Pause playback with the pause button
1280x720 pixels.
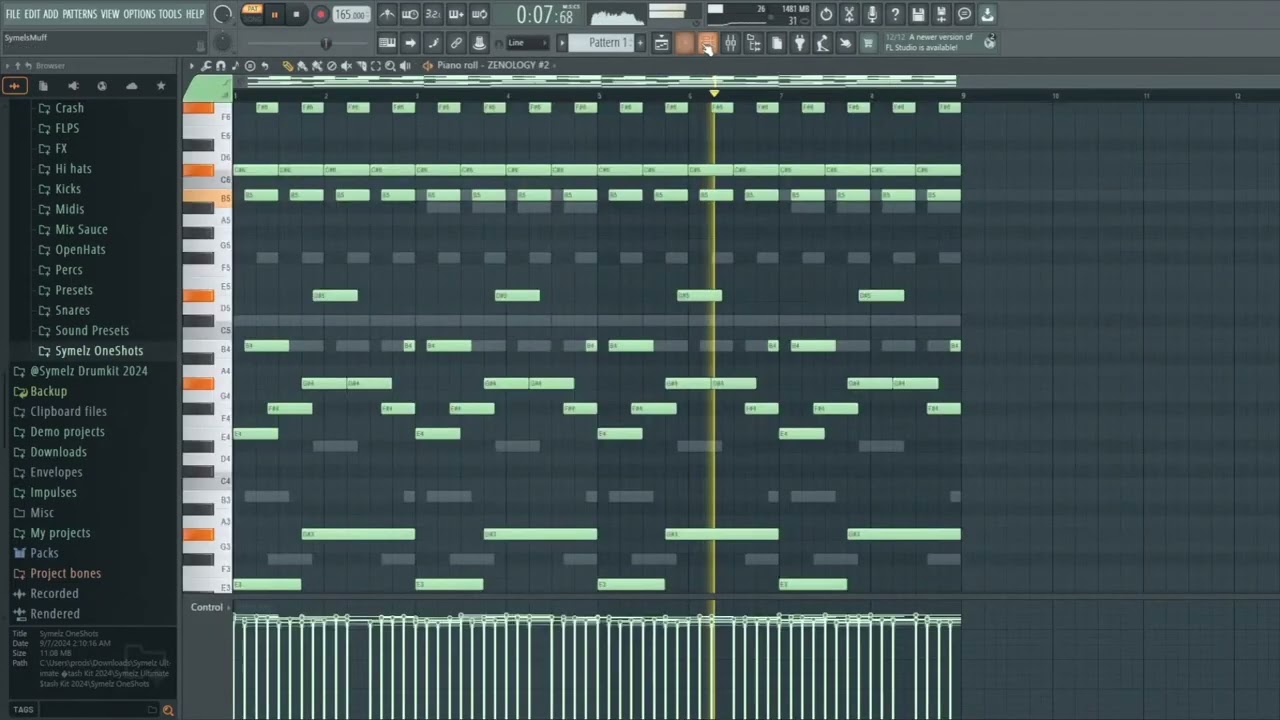click(x=274, y=15)
